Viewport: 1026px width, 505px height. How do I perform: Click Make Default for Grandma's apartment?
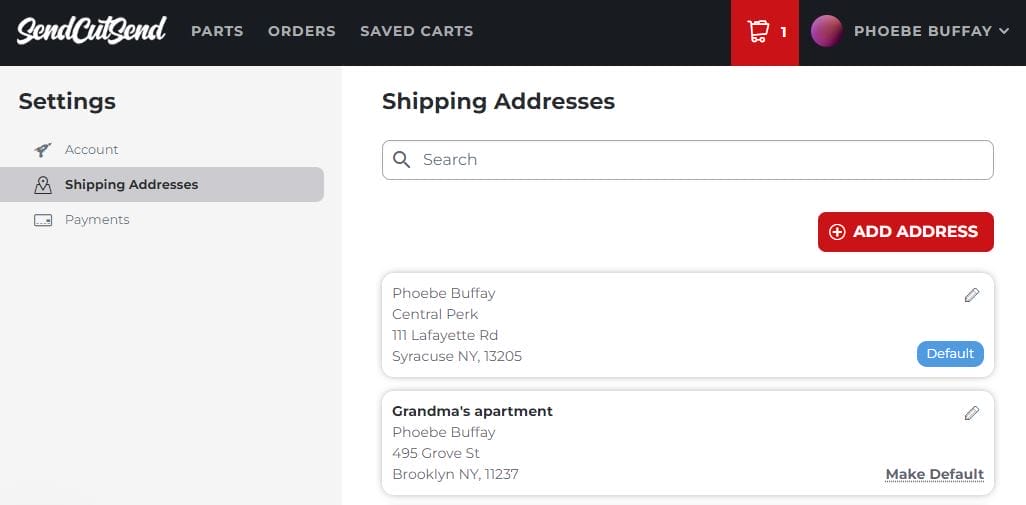934,474
